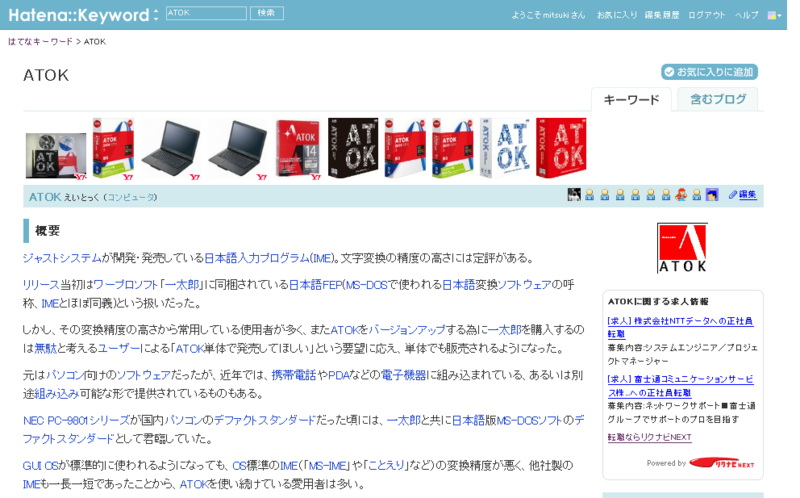Image resolution: width=800 pixels, height=498 pixels.
Task: Click the はてなキーワード breadcrumb link
Action: click(x=40, y=41)
